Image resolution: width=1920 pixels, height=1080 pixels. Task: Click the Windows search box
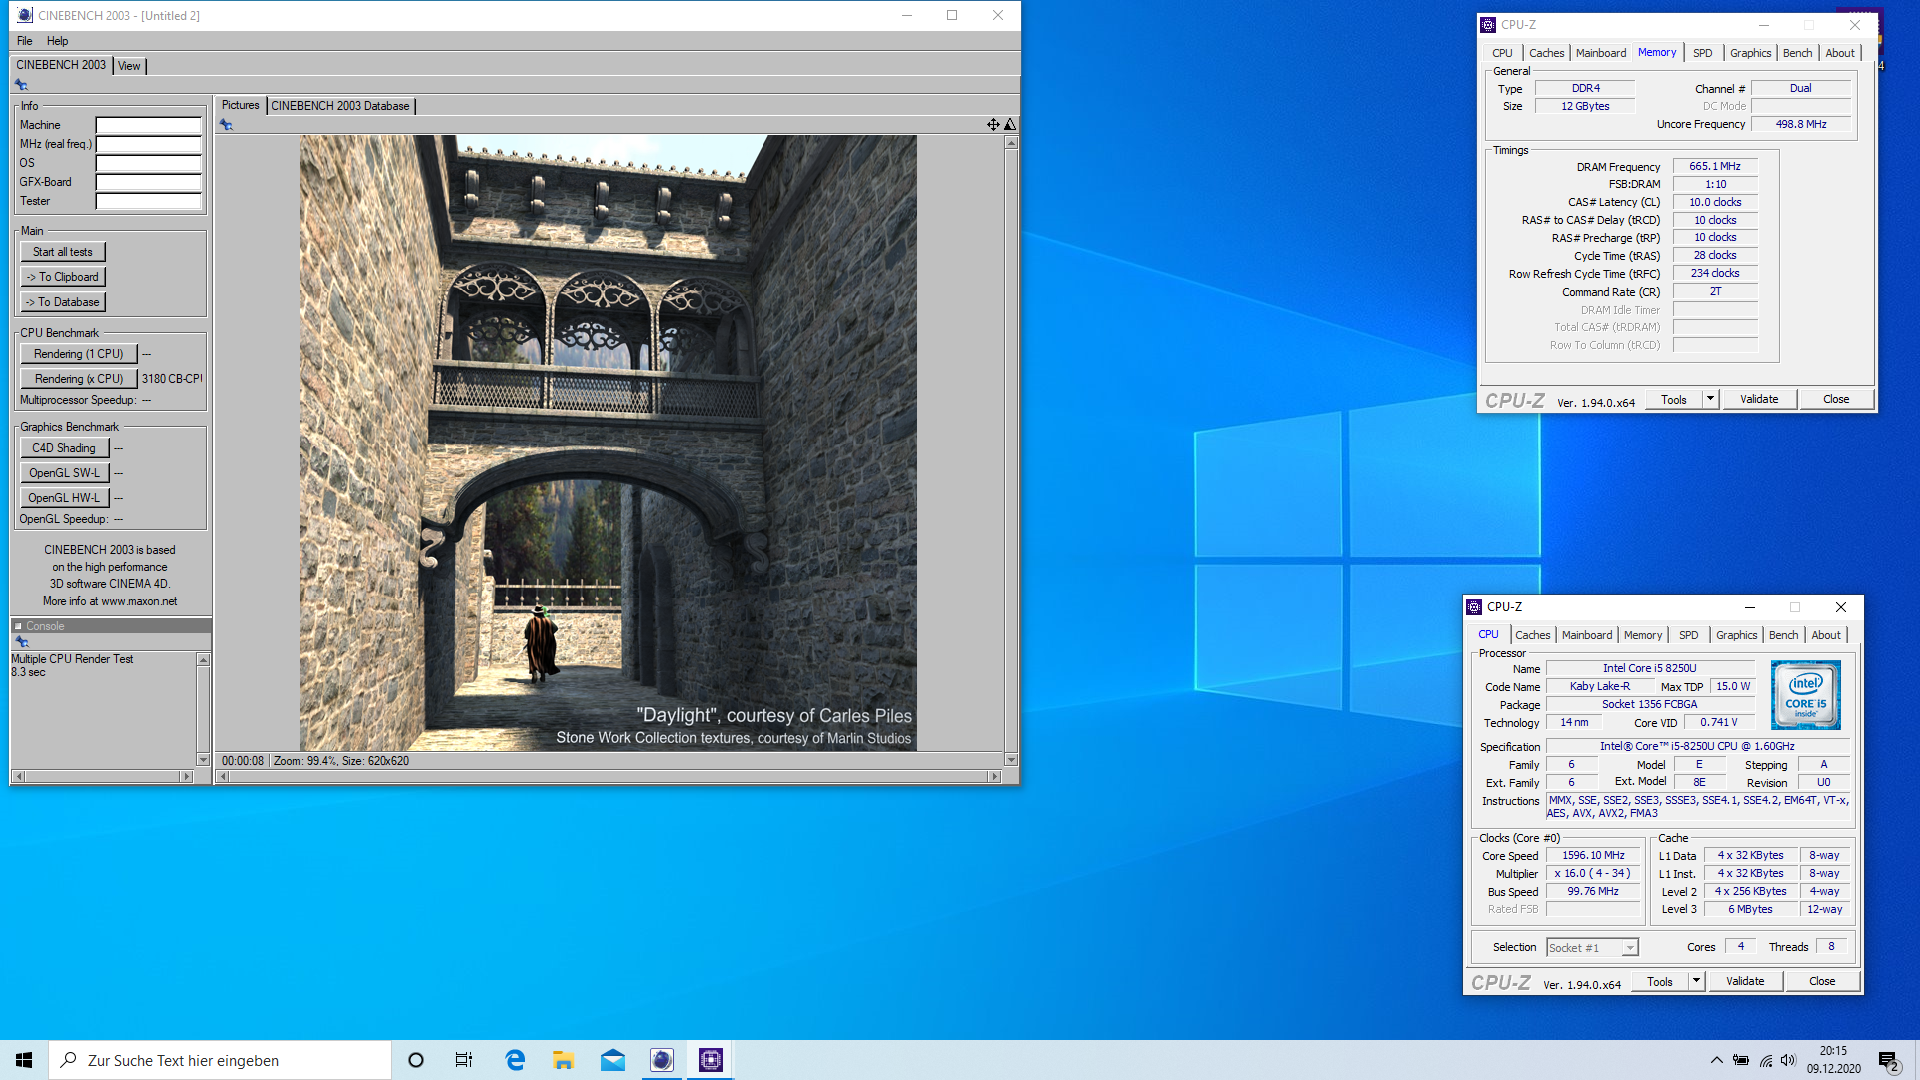pyautogui.click(x=220, y=1060)
